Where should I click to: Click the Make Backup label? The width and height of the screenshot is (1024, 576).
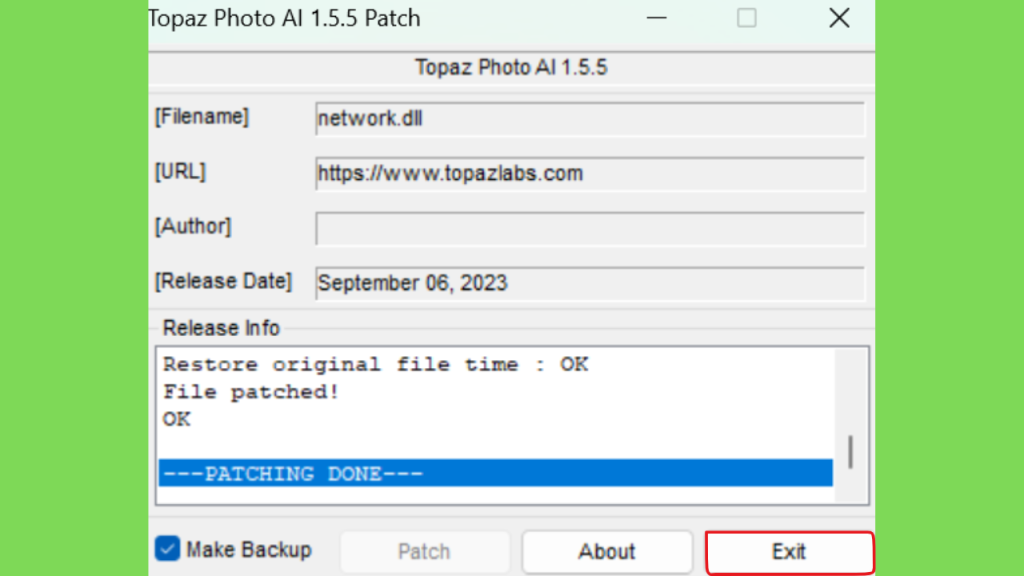tap(249, 550)
